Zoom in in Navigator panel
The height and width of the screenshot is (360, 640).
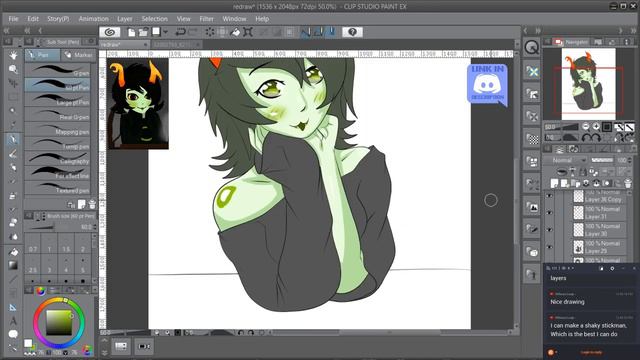click(596, 127)
